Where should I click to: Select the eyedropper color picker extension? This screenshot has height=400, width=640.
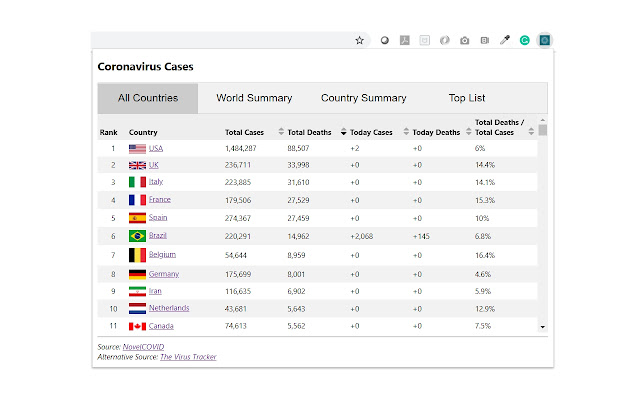pyautogui.click(x=505, y=41)
